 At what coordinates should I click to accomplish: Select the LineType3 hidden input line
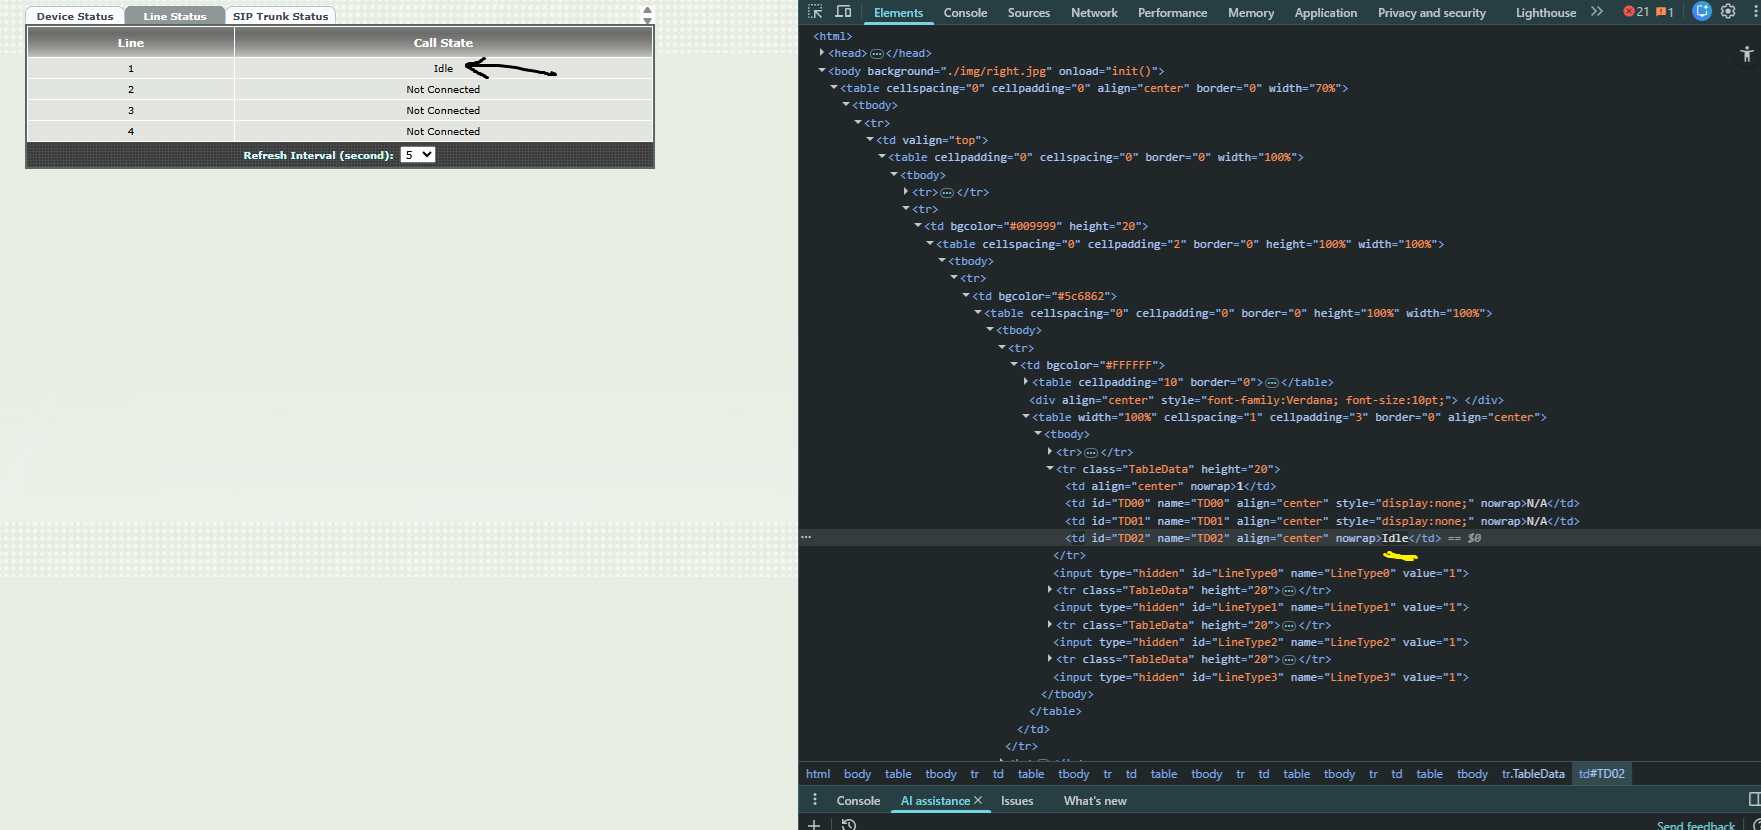coord(1260,677)
